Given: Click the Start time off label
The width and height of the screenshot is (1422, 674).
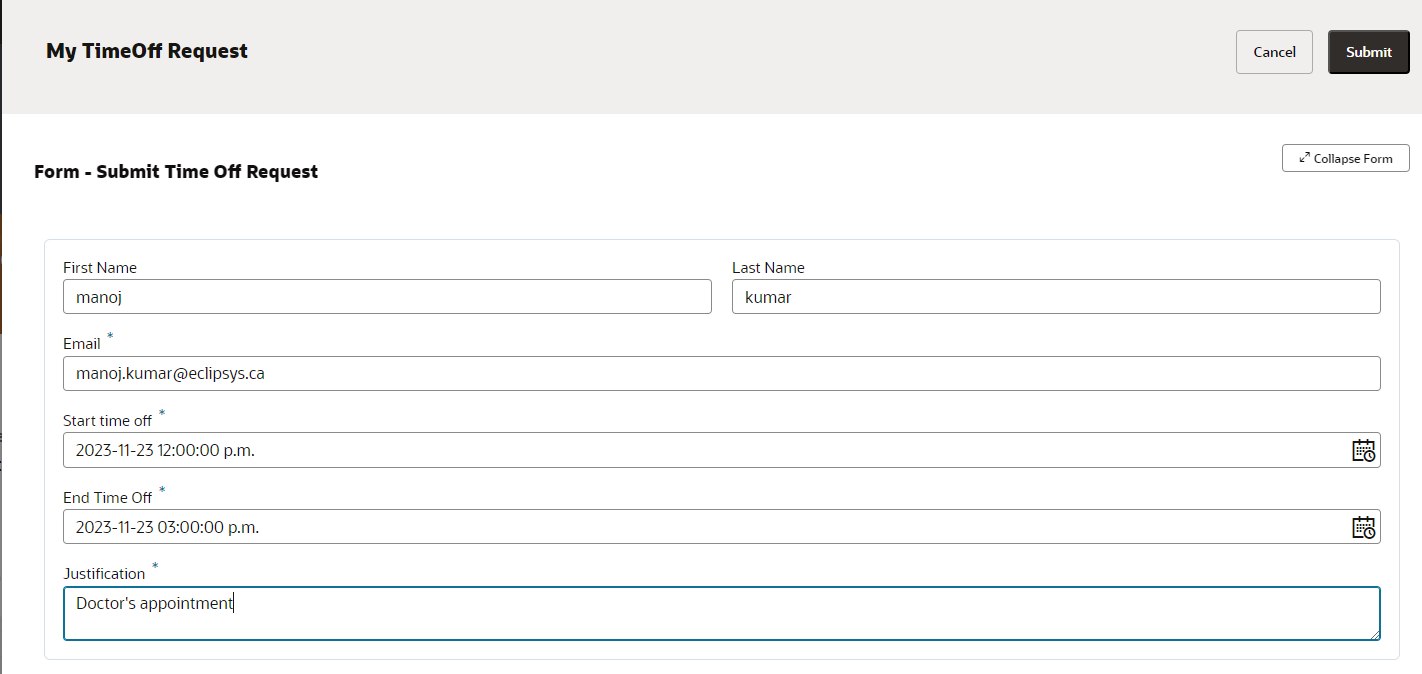Looking at the screenshot, I should pyautogui.click(x=108, y=421).
